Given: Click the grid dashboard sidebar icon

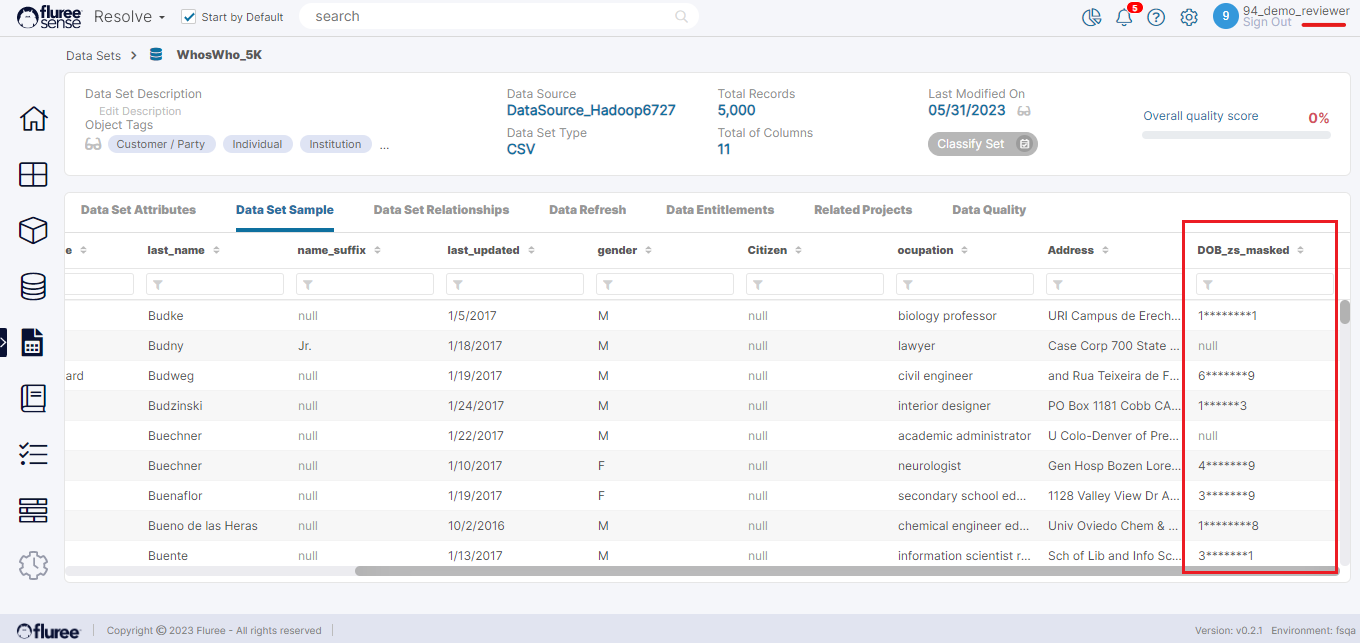Looking at the screenshot, I should (33, 175).
